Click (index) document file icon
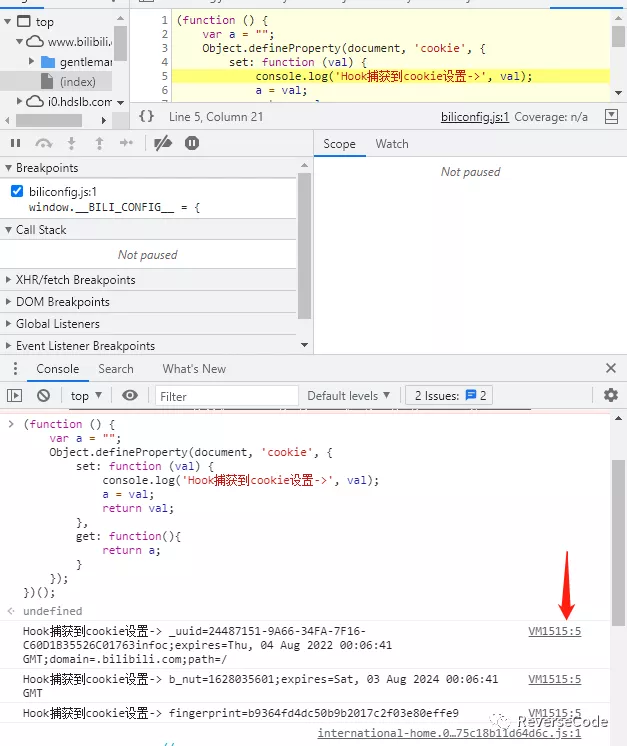The width and height of the screenshot is (627, 746). 47,81
